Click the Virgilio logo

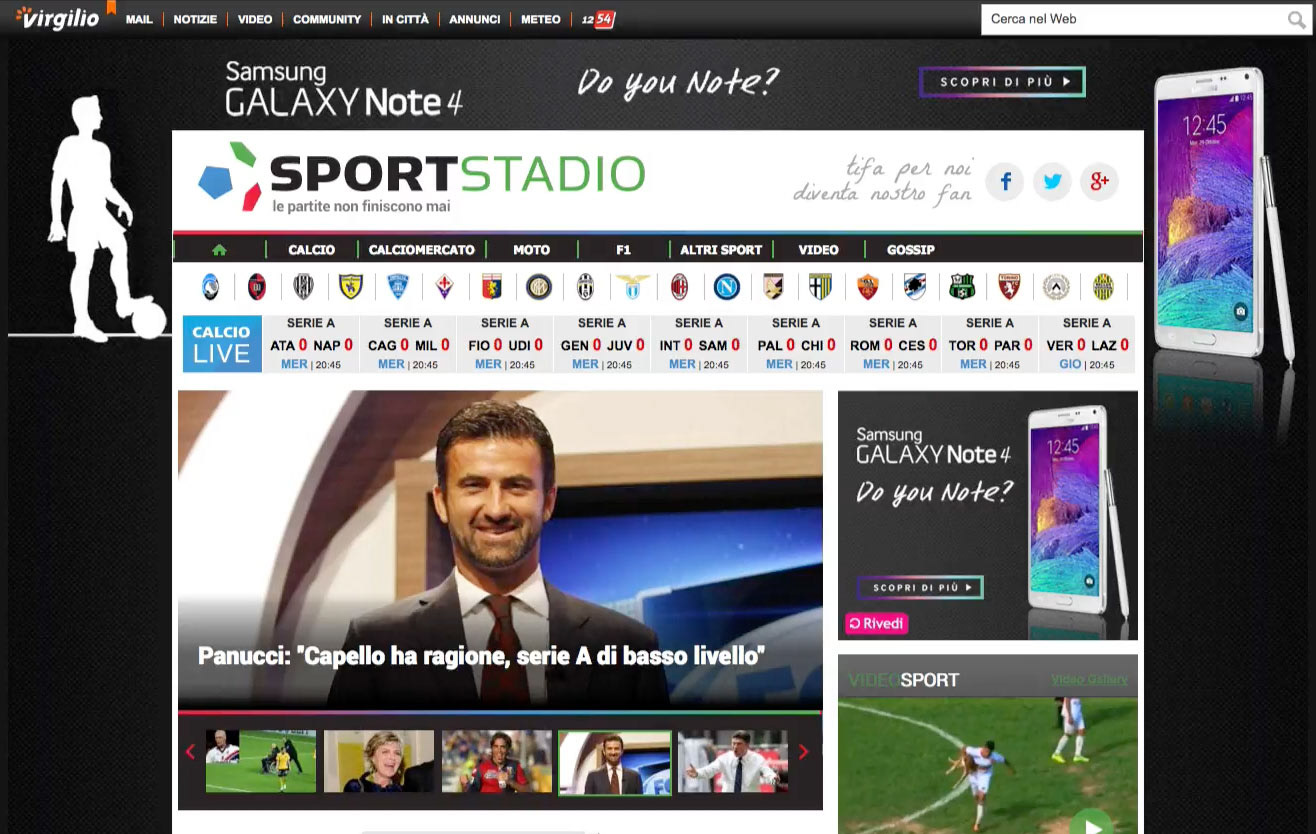pyautogui.click(x=59, y=17)
